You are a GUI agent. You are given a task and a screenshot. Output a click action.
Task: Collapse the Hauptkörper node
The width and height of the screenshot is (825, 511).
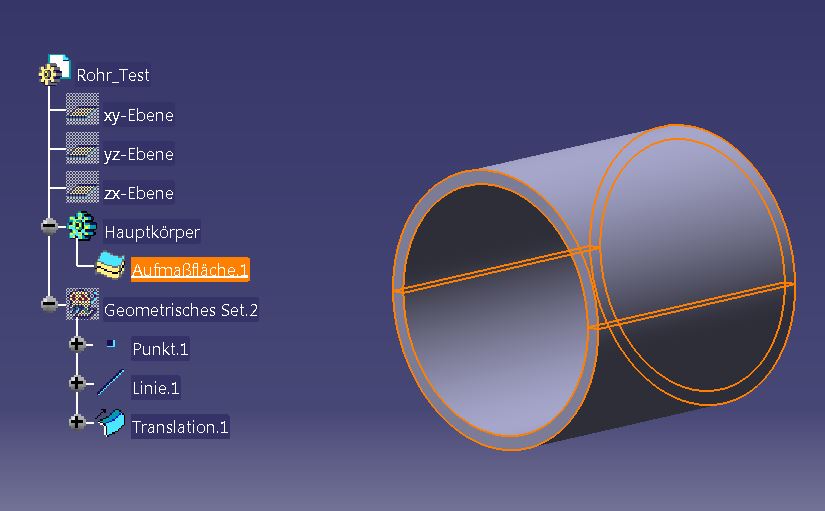49,226
